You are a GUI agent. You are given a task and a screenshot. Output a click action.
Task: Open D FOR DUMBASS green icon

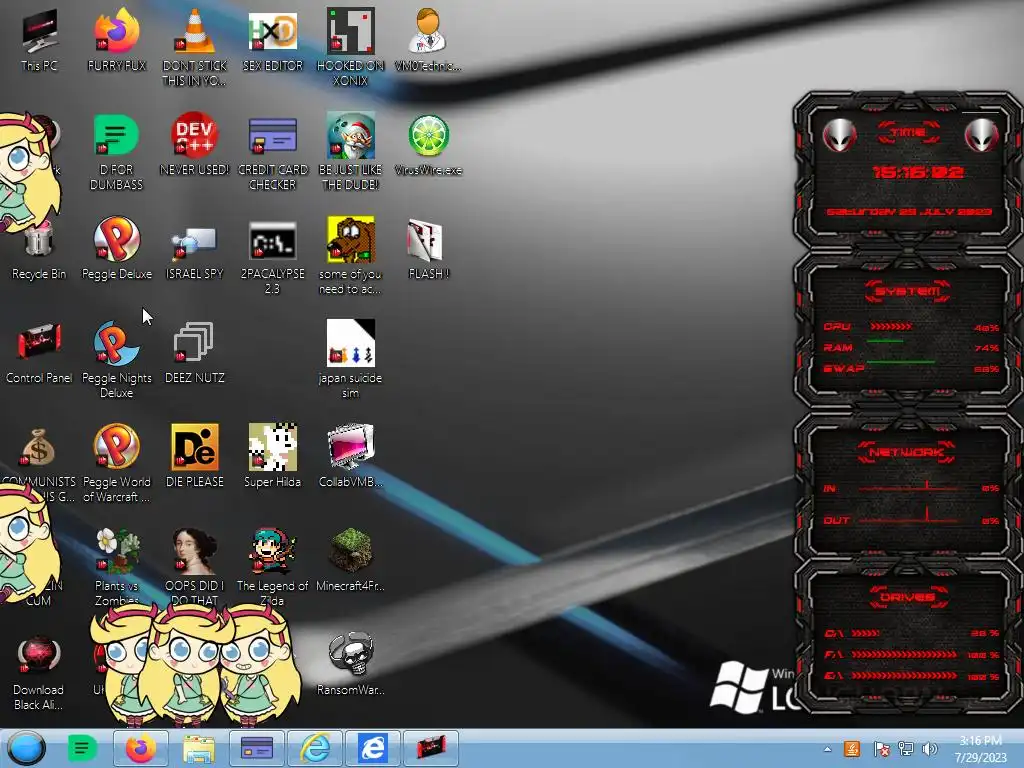[x=116, y=152]
